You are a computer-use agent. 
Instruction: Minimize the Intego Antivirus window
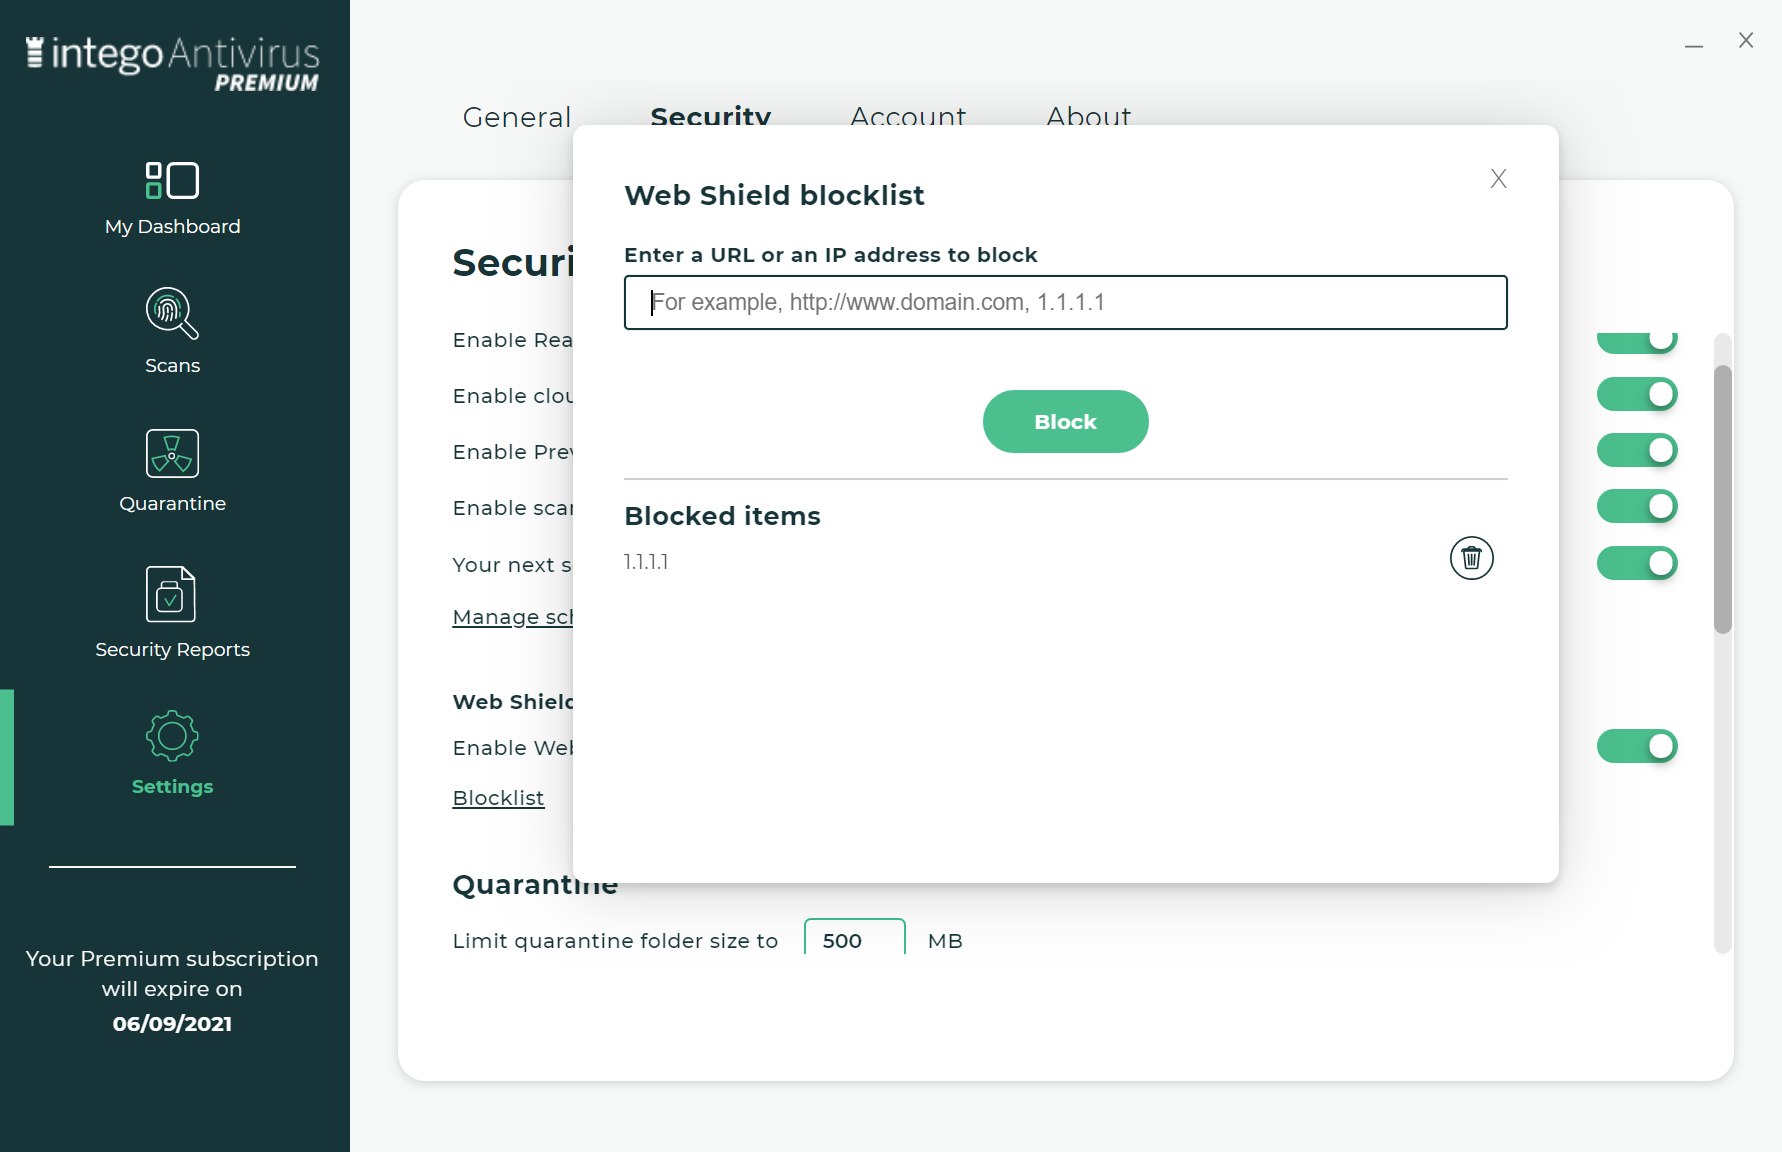[x=1693, y=46]
